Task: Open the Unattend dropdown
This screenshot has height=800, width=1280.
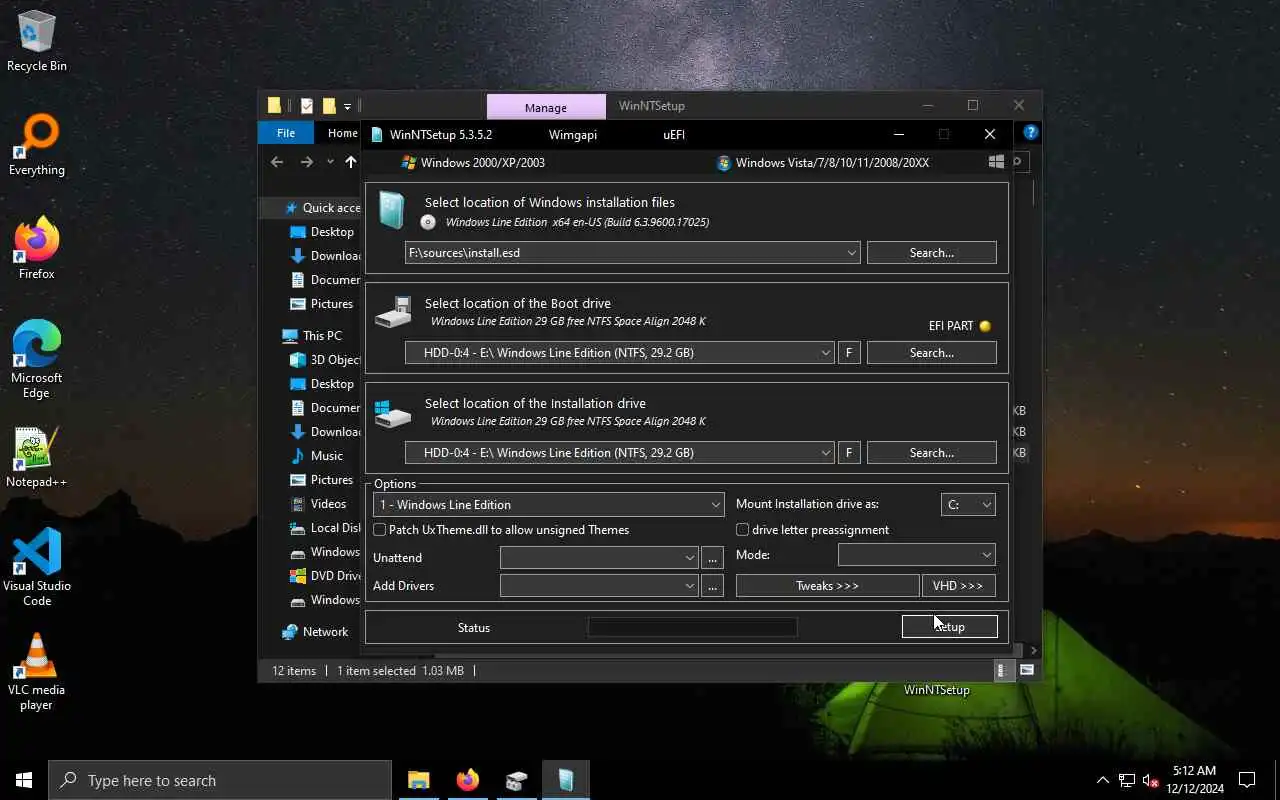Action: click(x=598, y=558)
